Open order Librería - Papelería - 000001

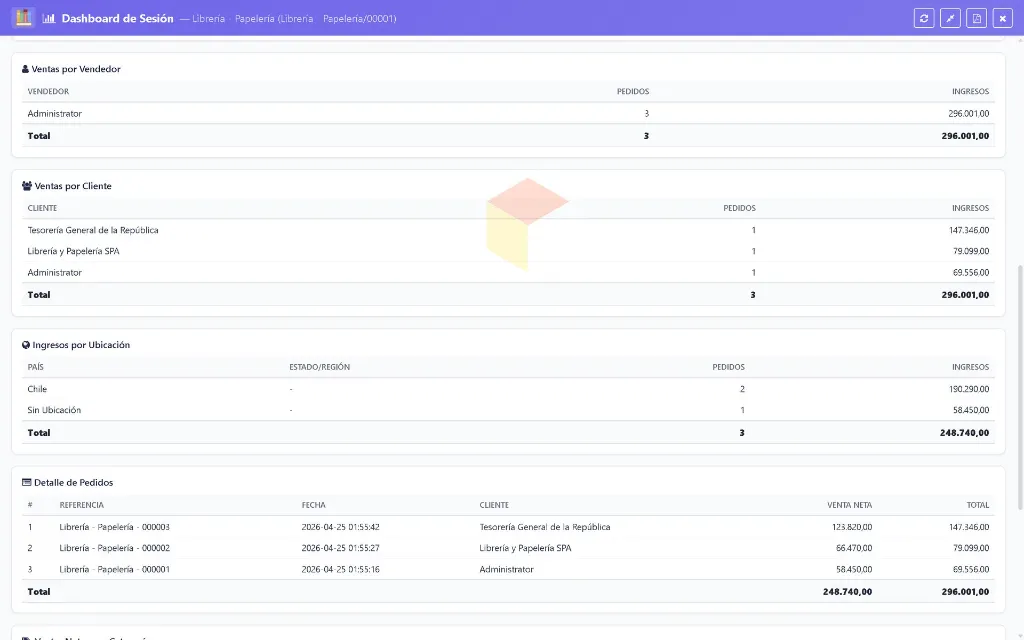click(114, 569)
